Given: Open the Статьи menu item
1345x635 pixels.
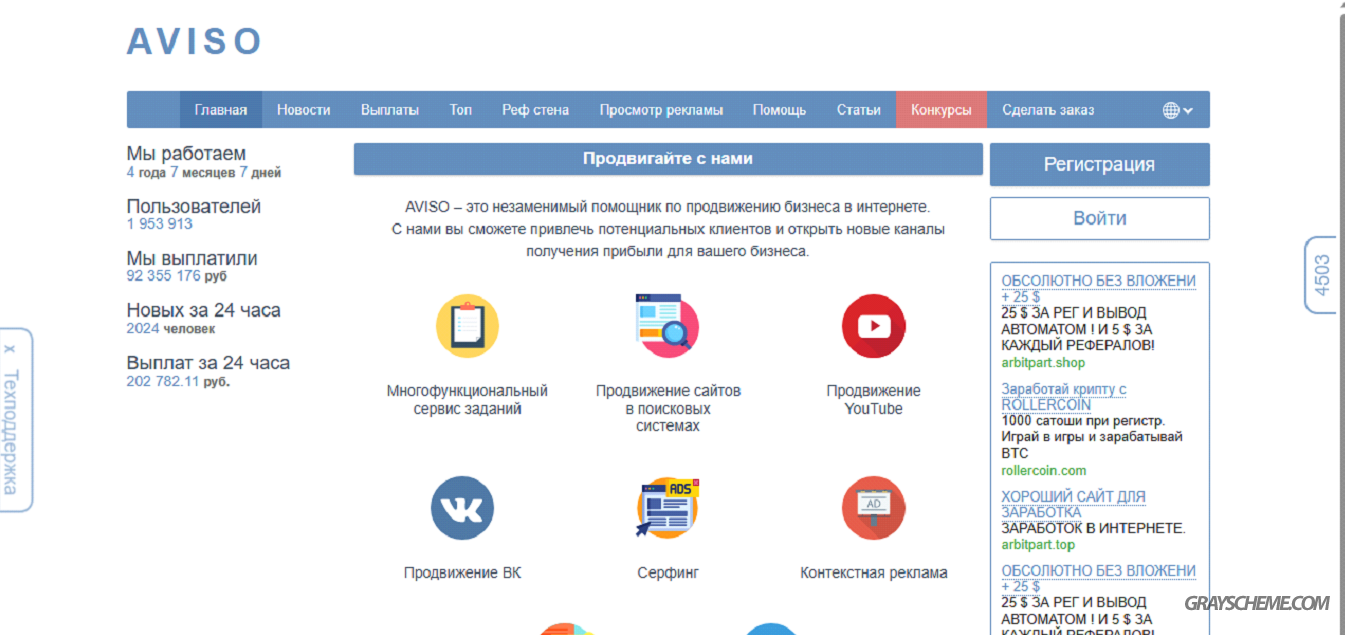Looking at the screenshot, I should point(859,110).
